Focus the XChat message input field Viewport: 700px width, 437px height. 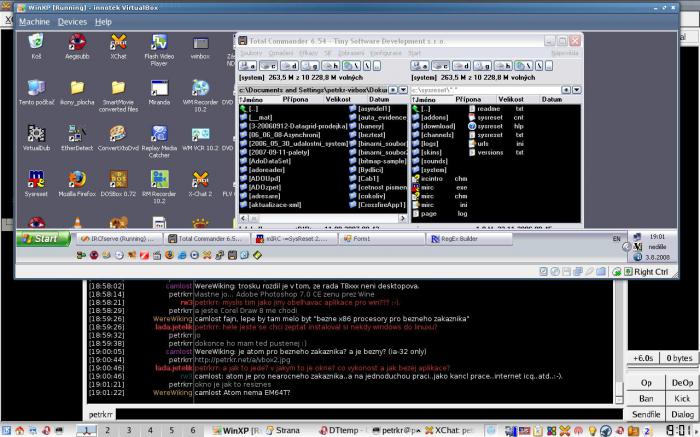[x=369, y=415]
